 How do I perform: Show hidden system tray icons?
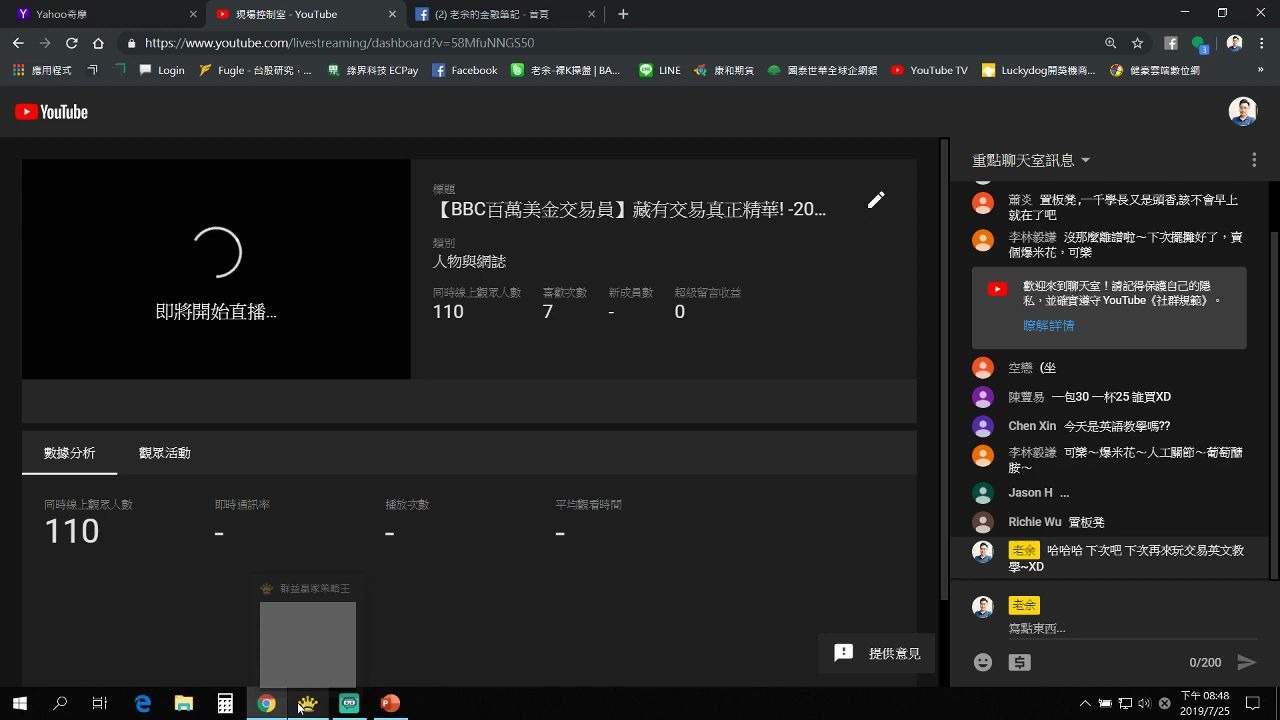(x=1085, y=703)
